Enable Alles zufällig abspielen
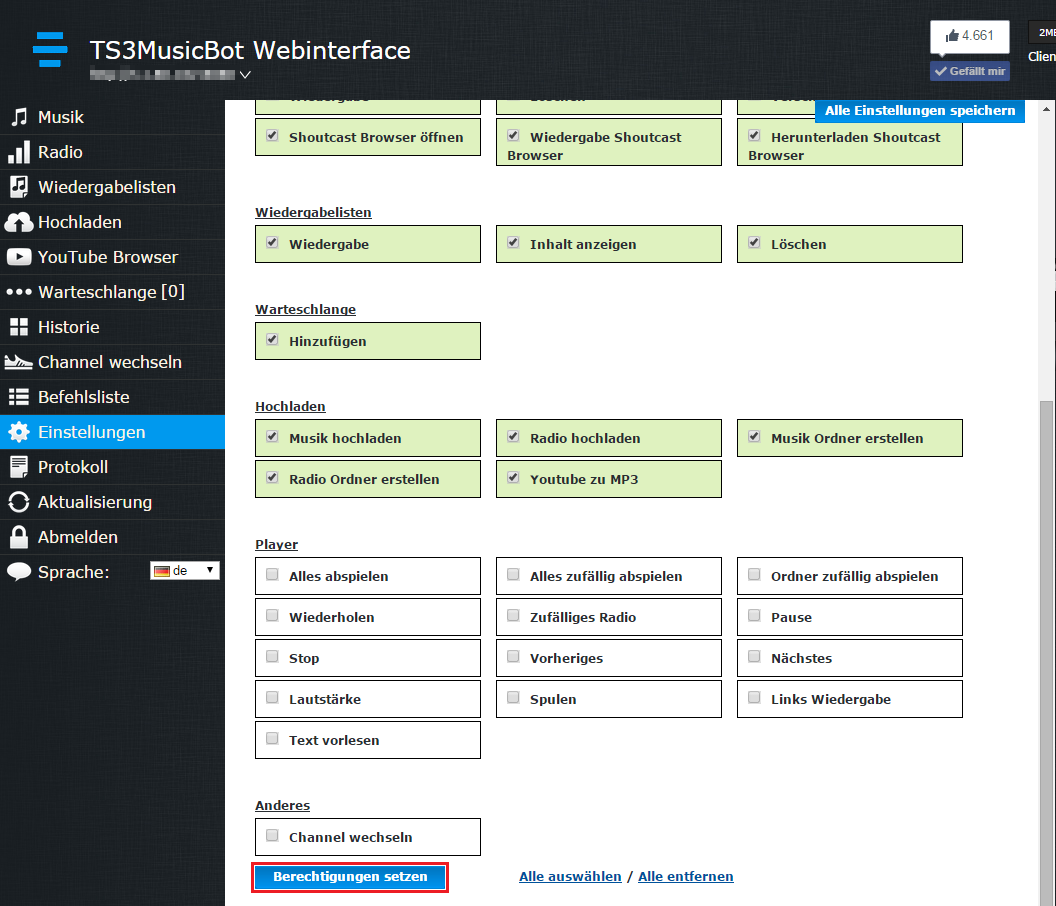 pos(513,575)
